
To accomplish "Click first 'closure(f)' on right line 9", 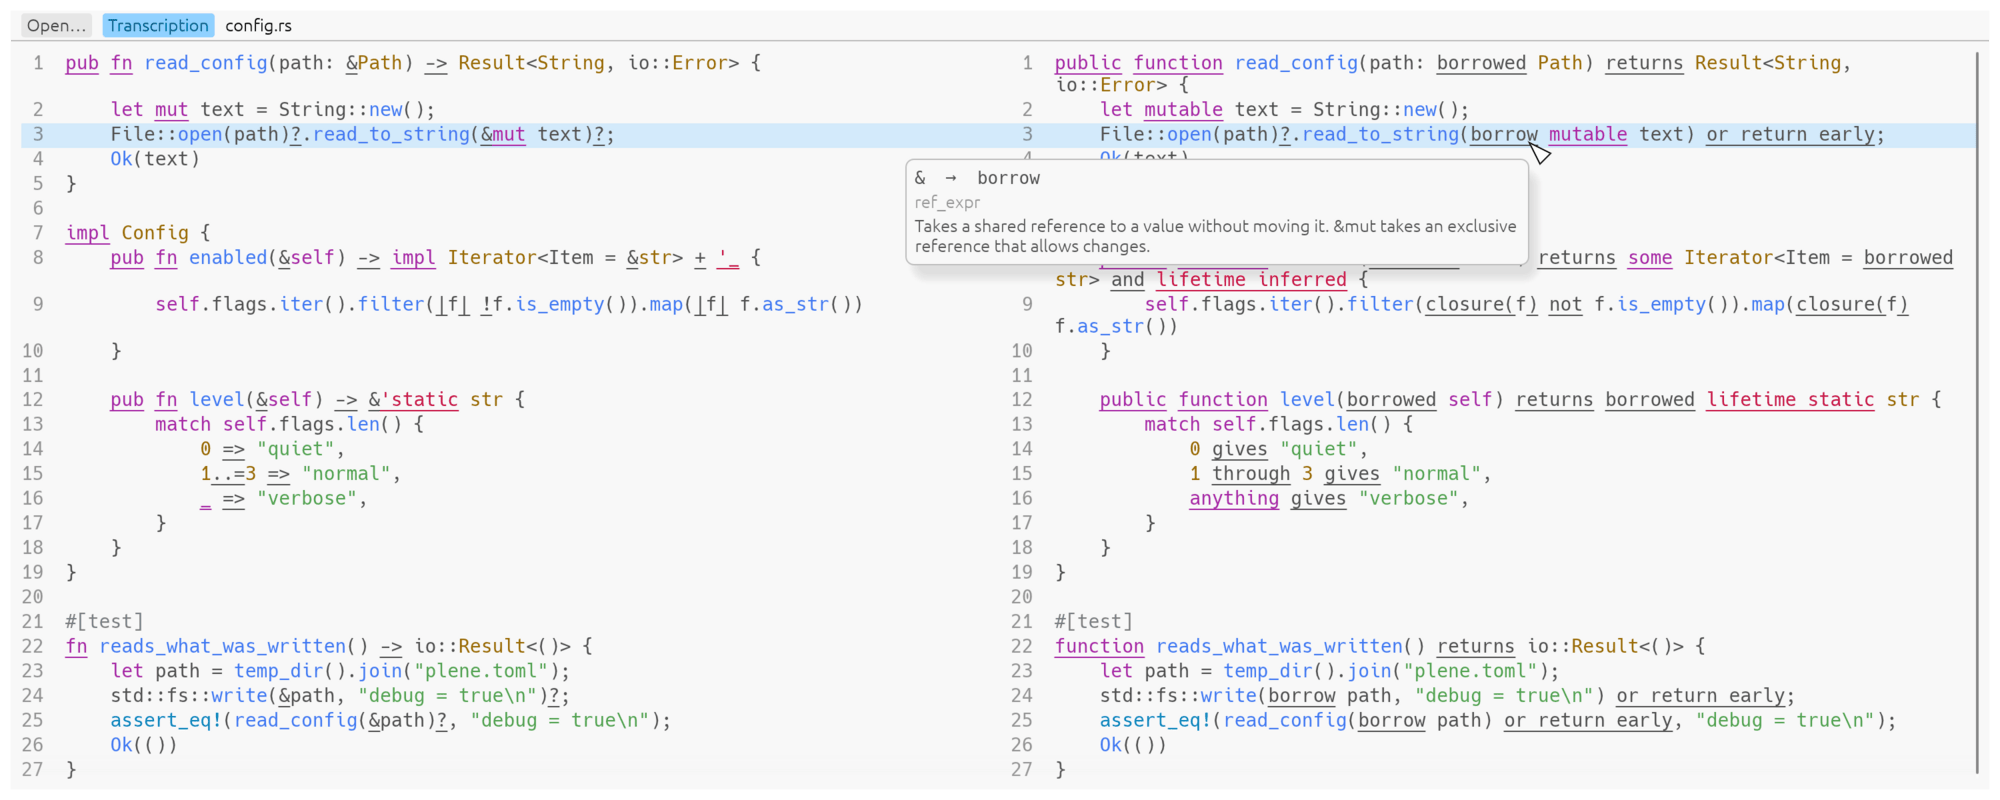I will [x=1481, y=304].
